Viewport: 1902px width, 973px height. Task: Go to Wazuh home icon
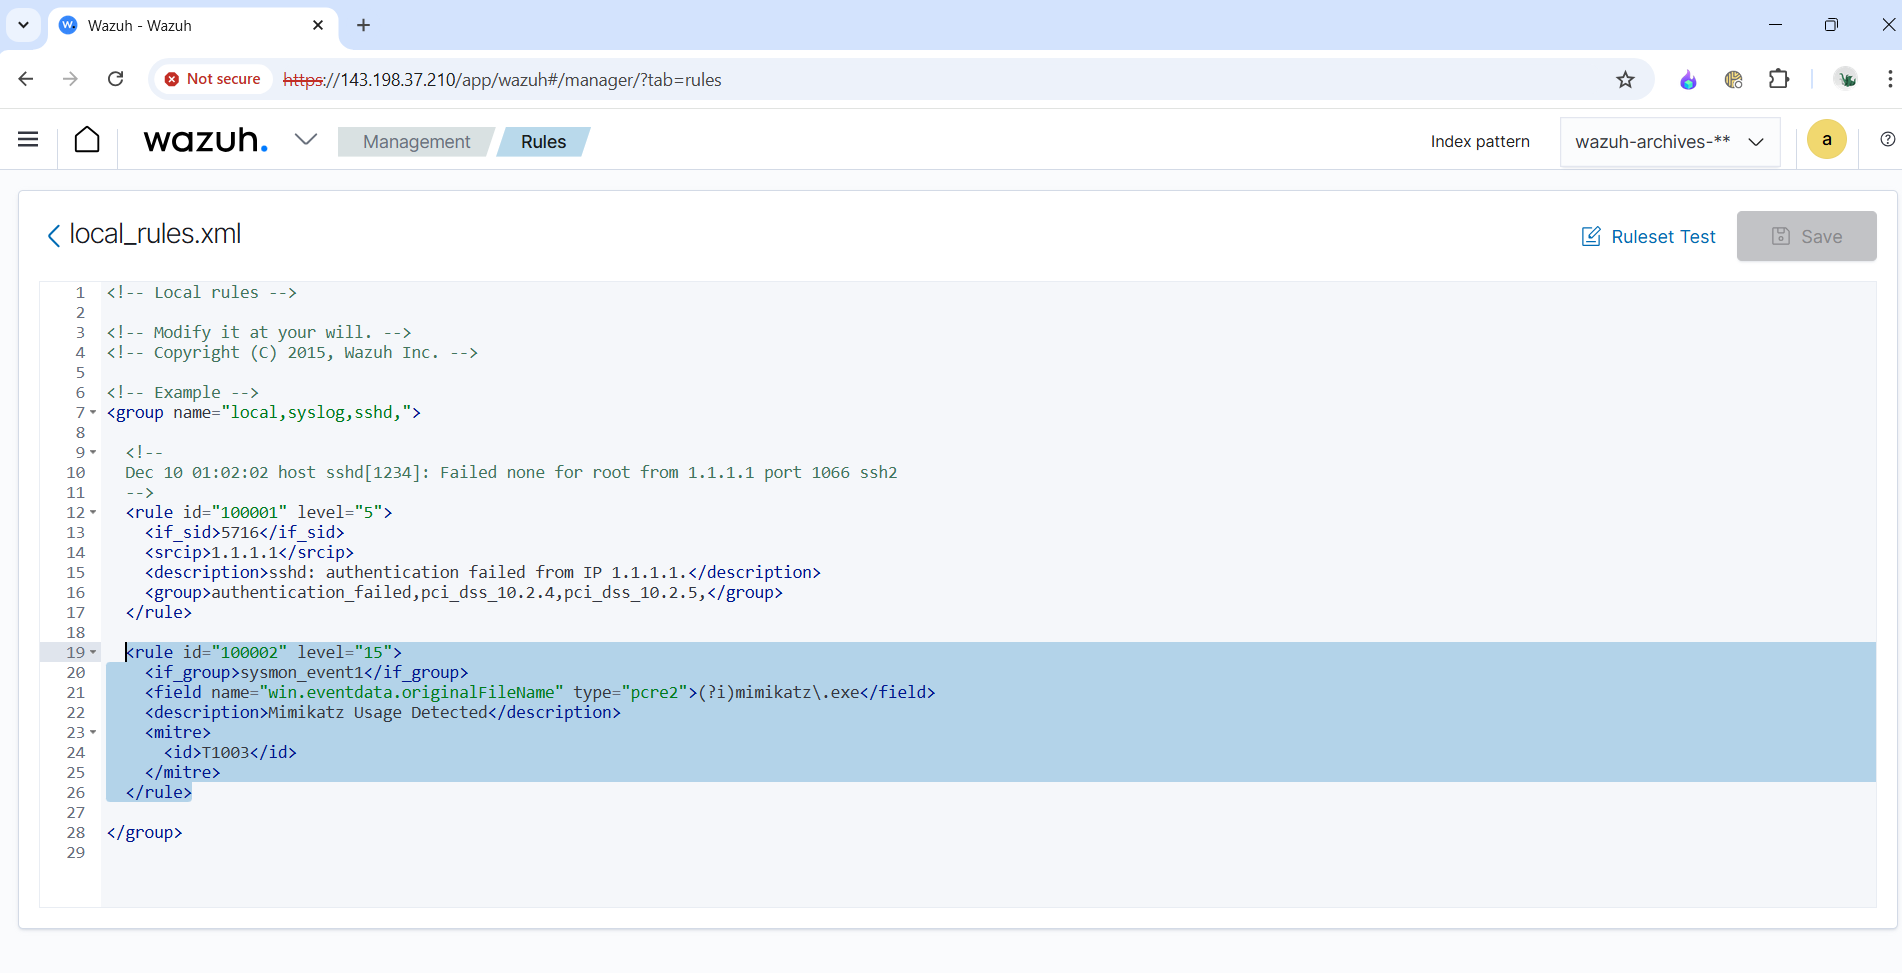tap(87, 140)
